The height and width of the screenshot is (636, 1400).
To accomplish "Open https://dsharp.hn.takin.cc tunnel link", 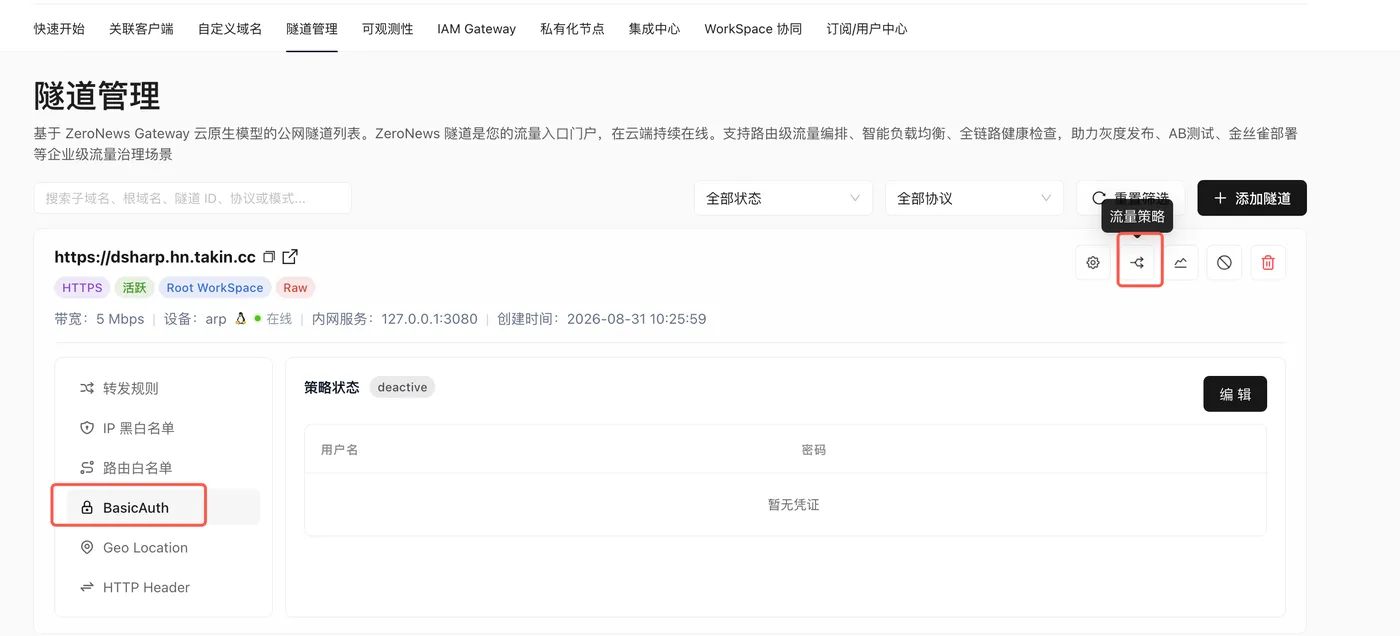I will point(155,257).
